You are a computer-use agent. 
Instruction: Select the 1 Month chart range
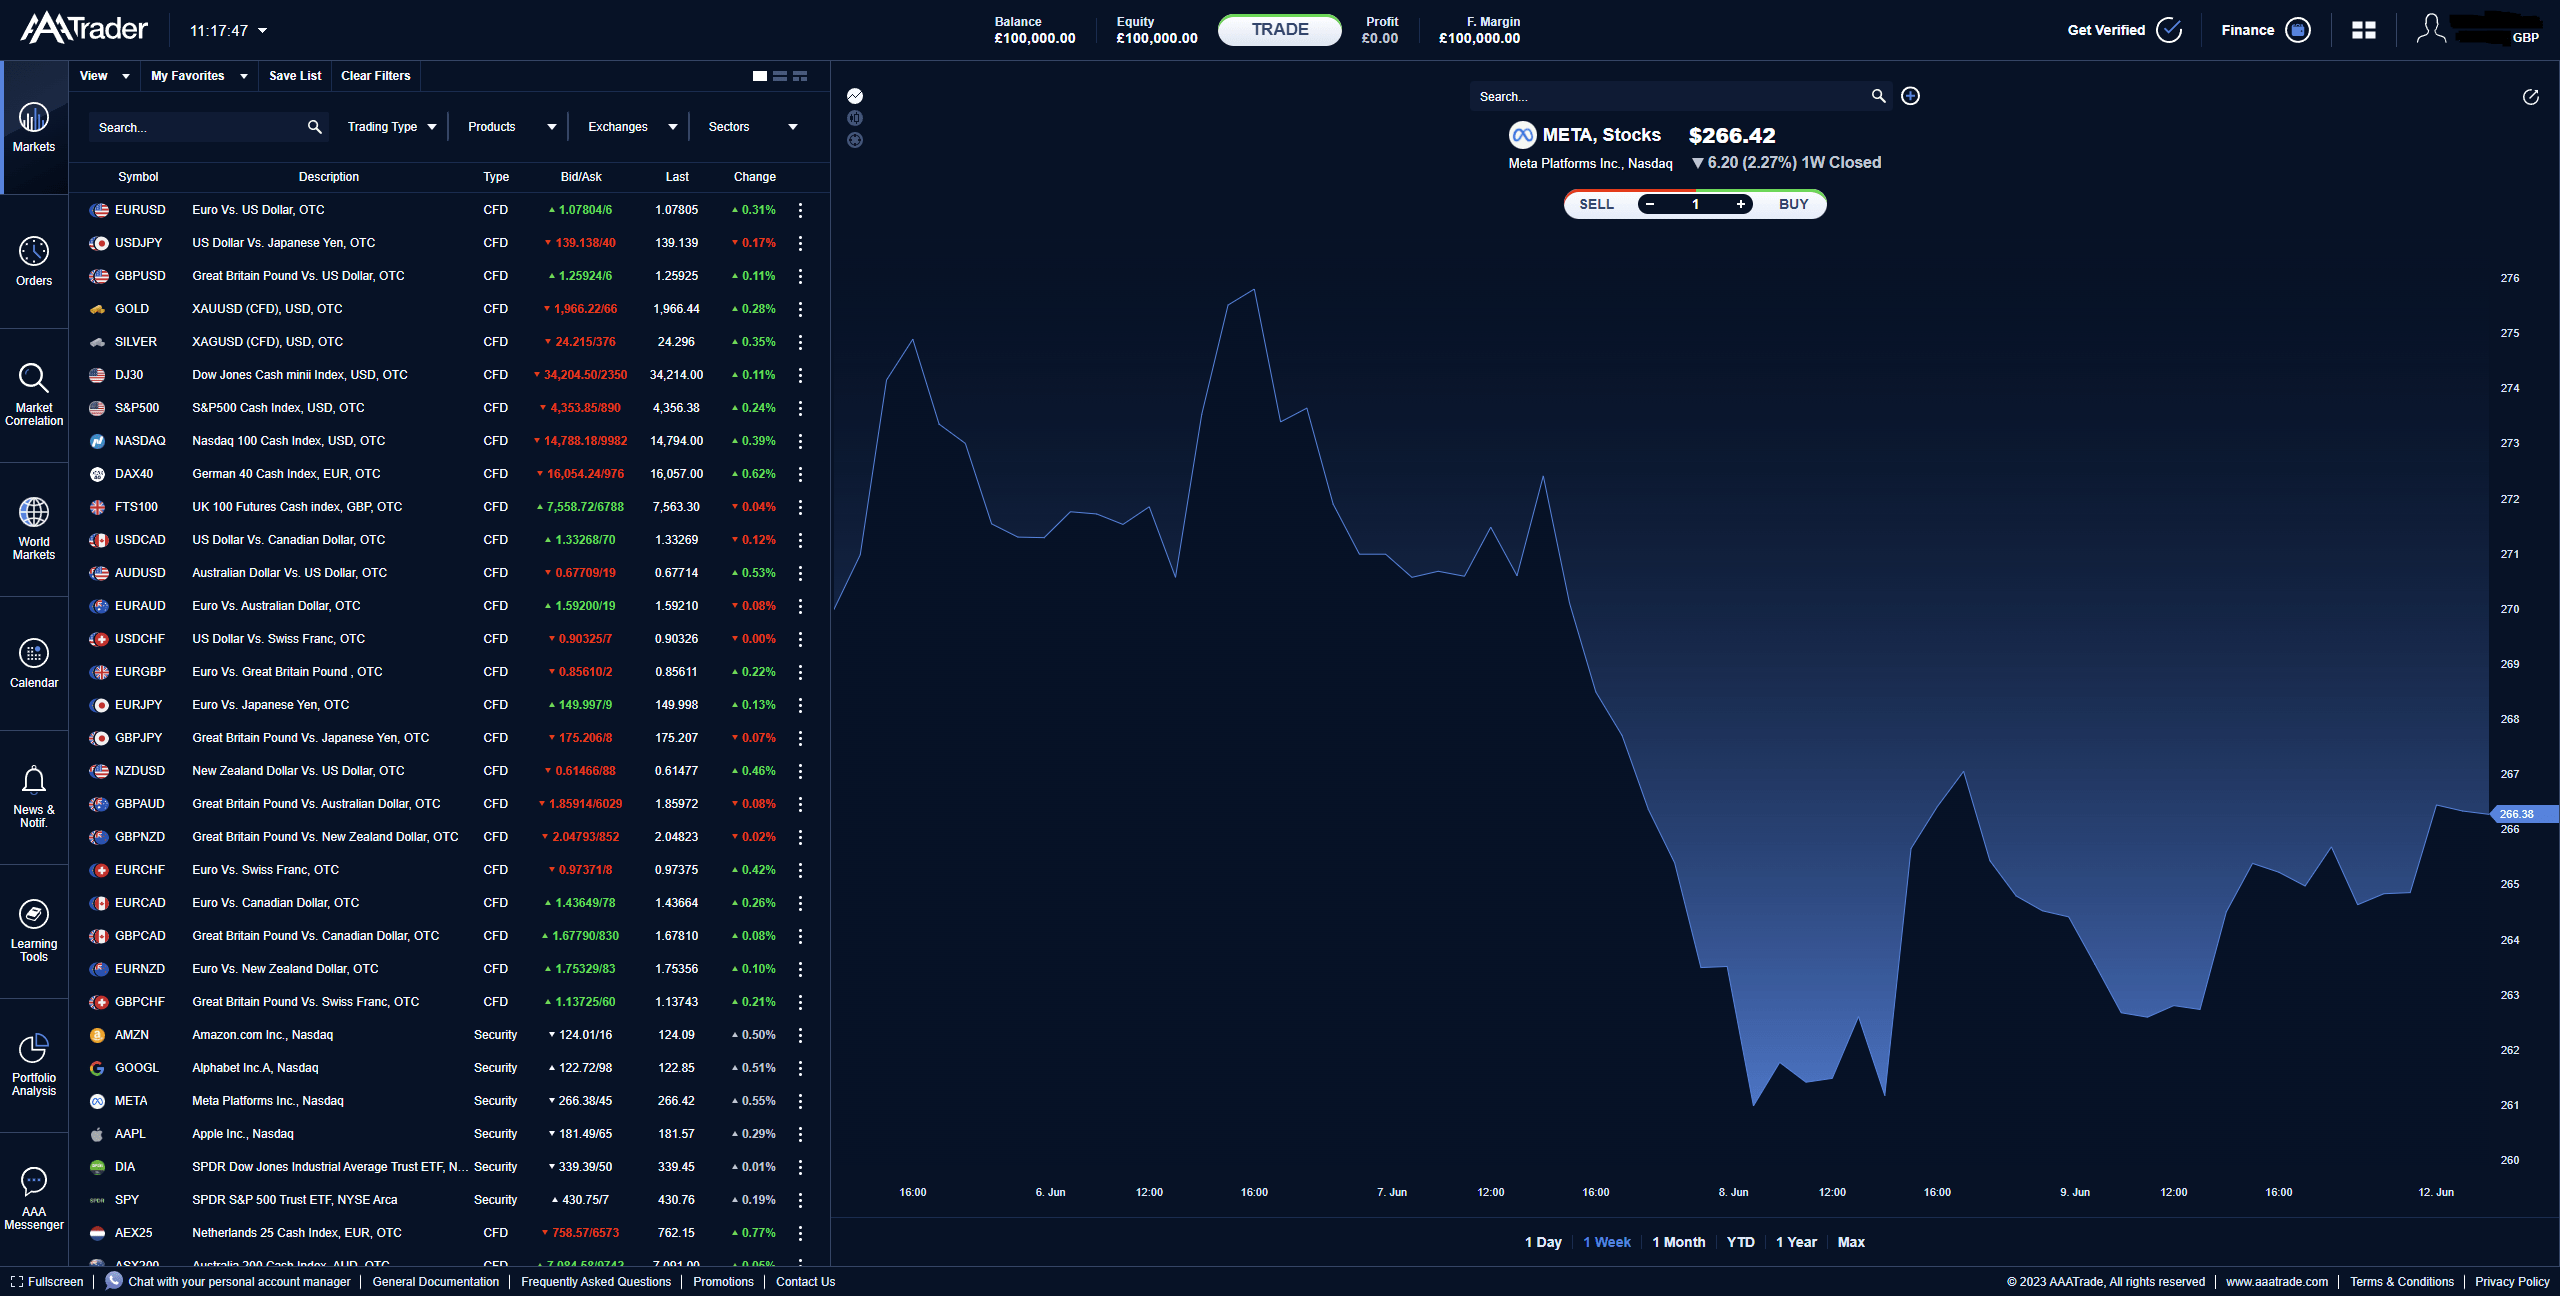click(x=1679, y=1242)
